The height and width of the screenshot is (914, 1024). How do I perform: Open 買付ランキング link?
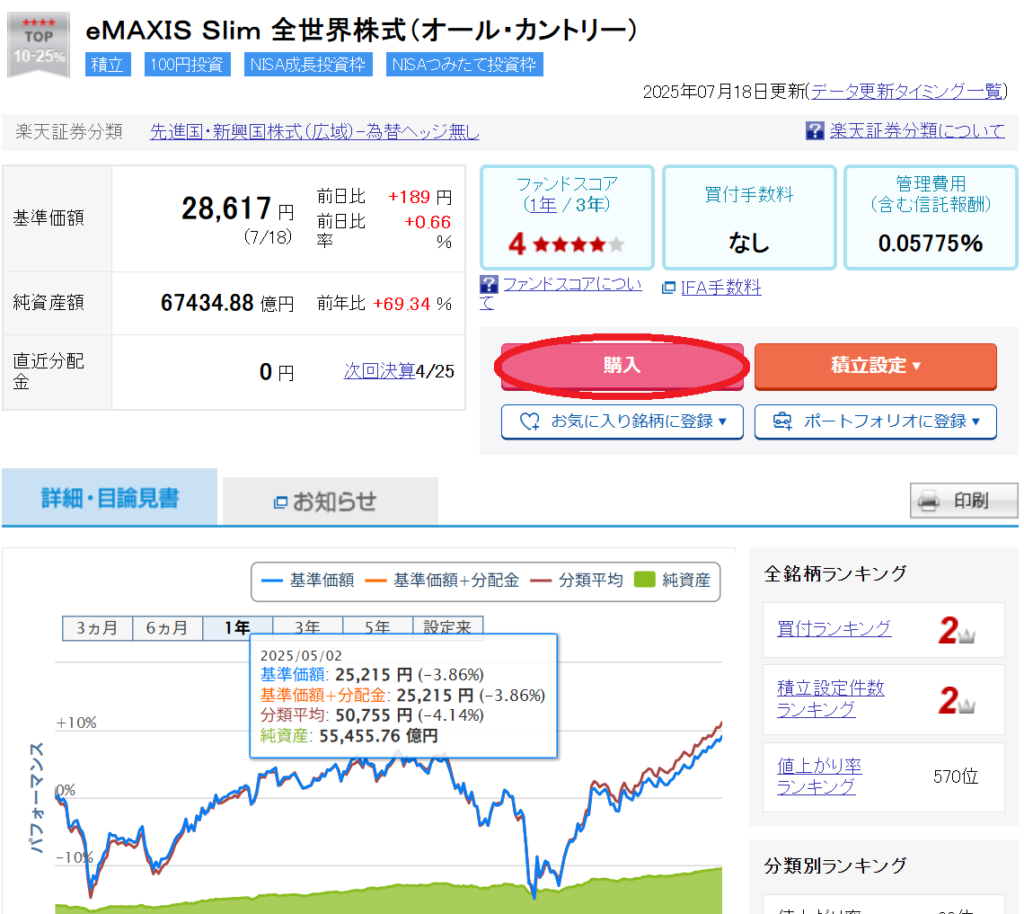tap(834, 629)
